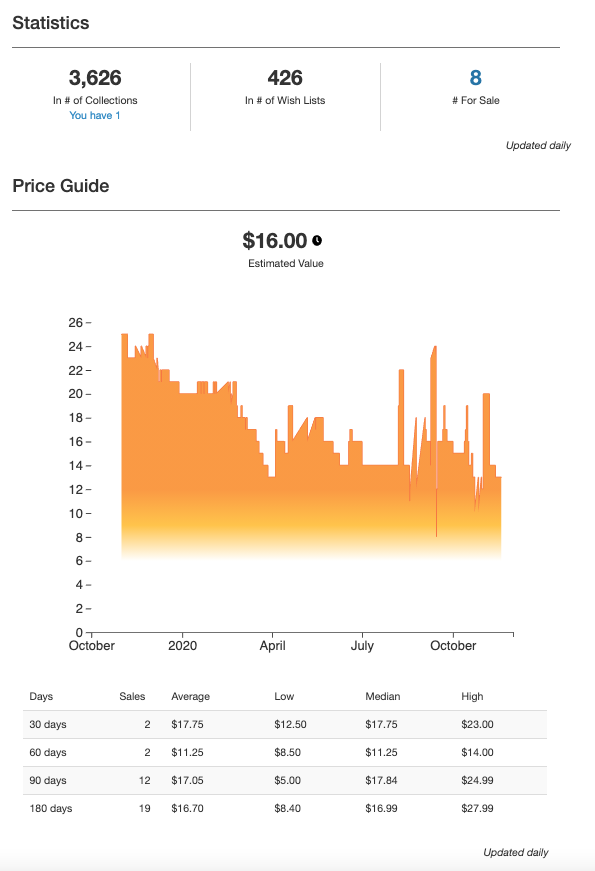Click the High column header
Viewport: 595px width, 871px height.
click(472, 697)
